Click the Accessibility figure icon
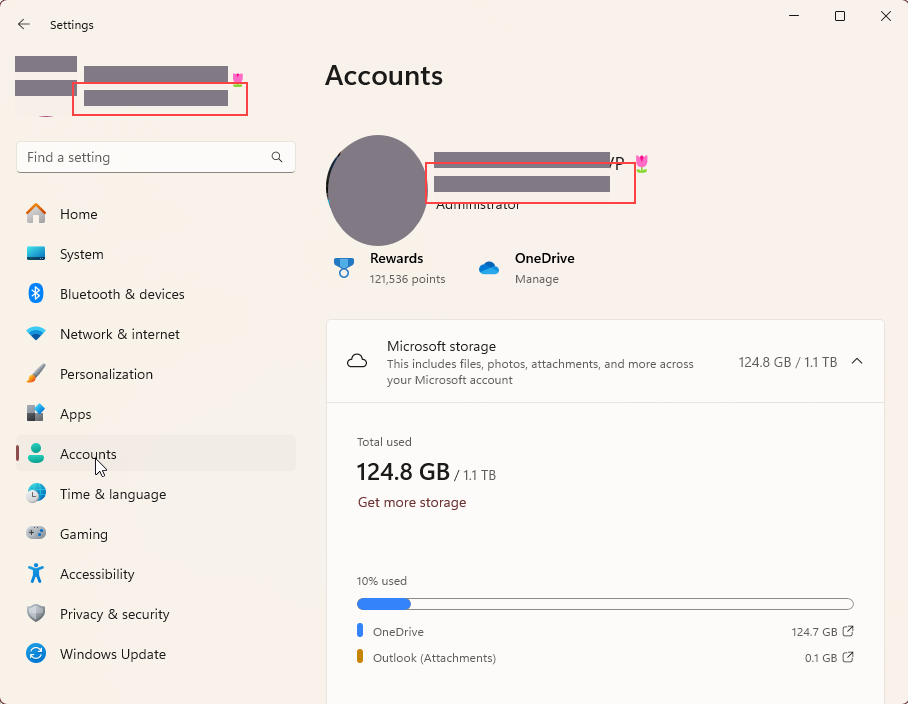 click(36, 573)
